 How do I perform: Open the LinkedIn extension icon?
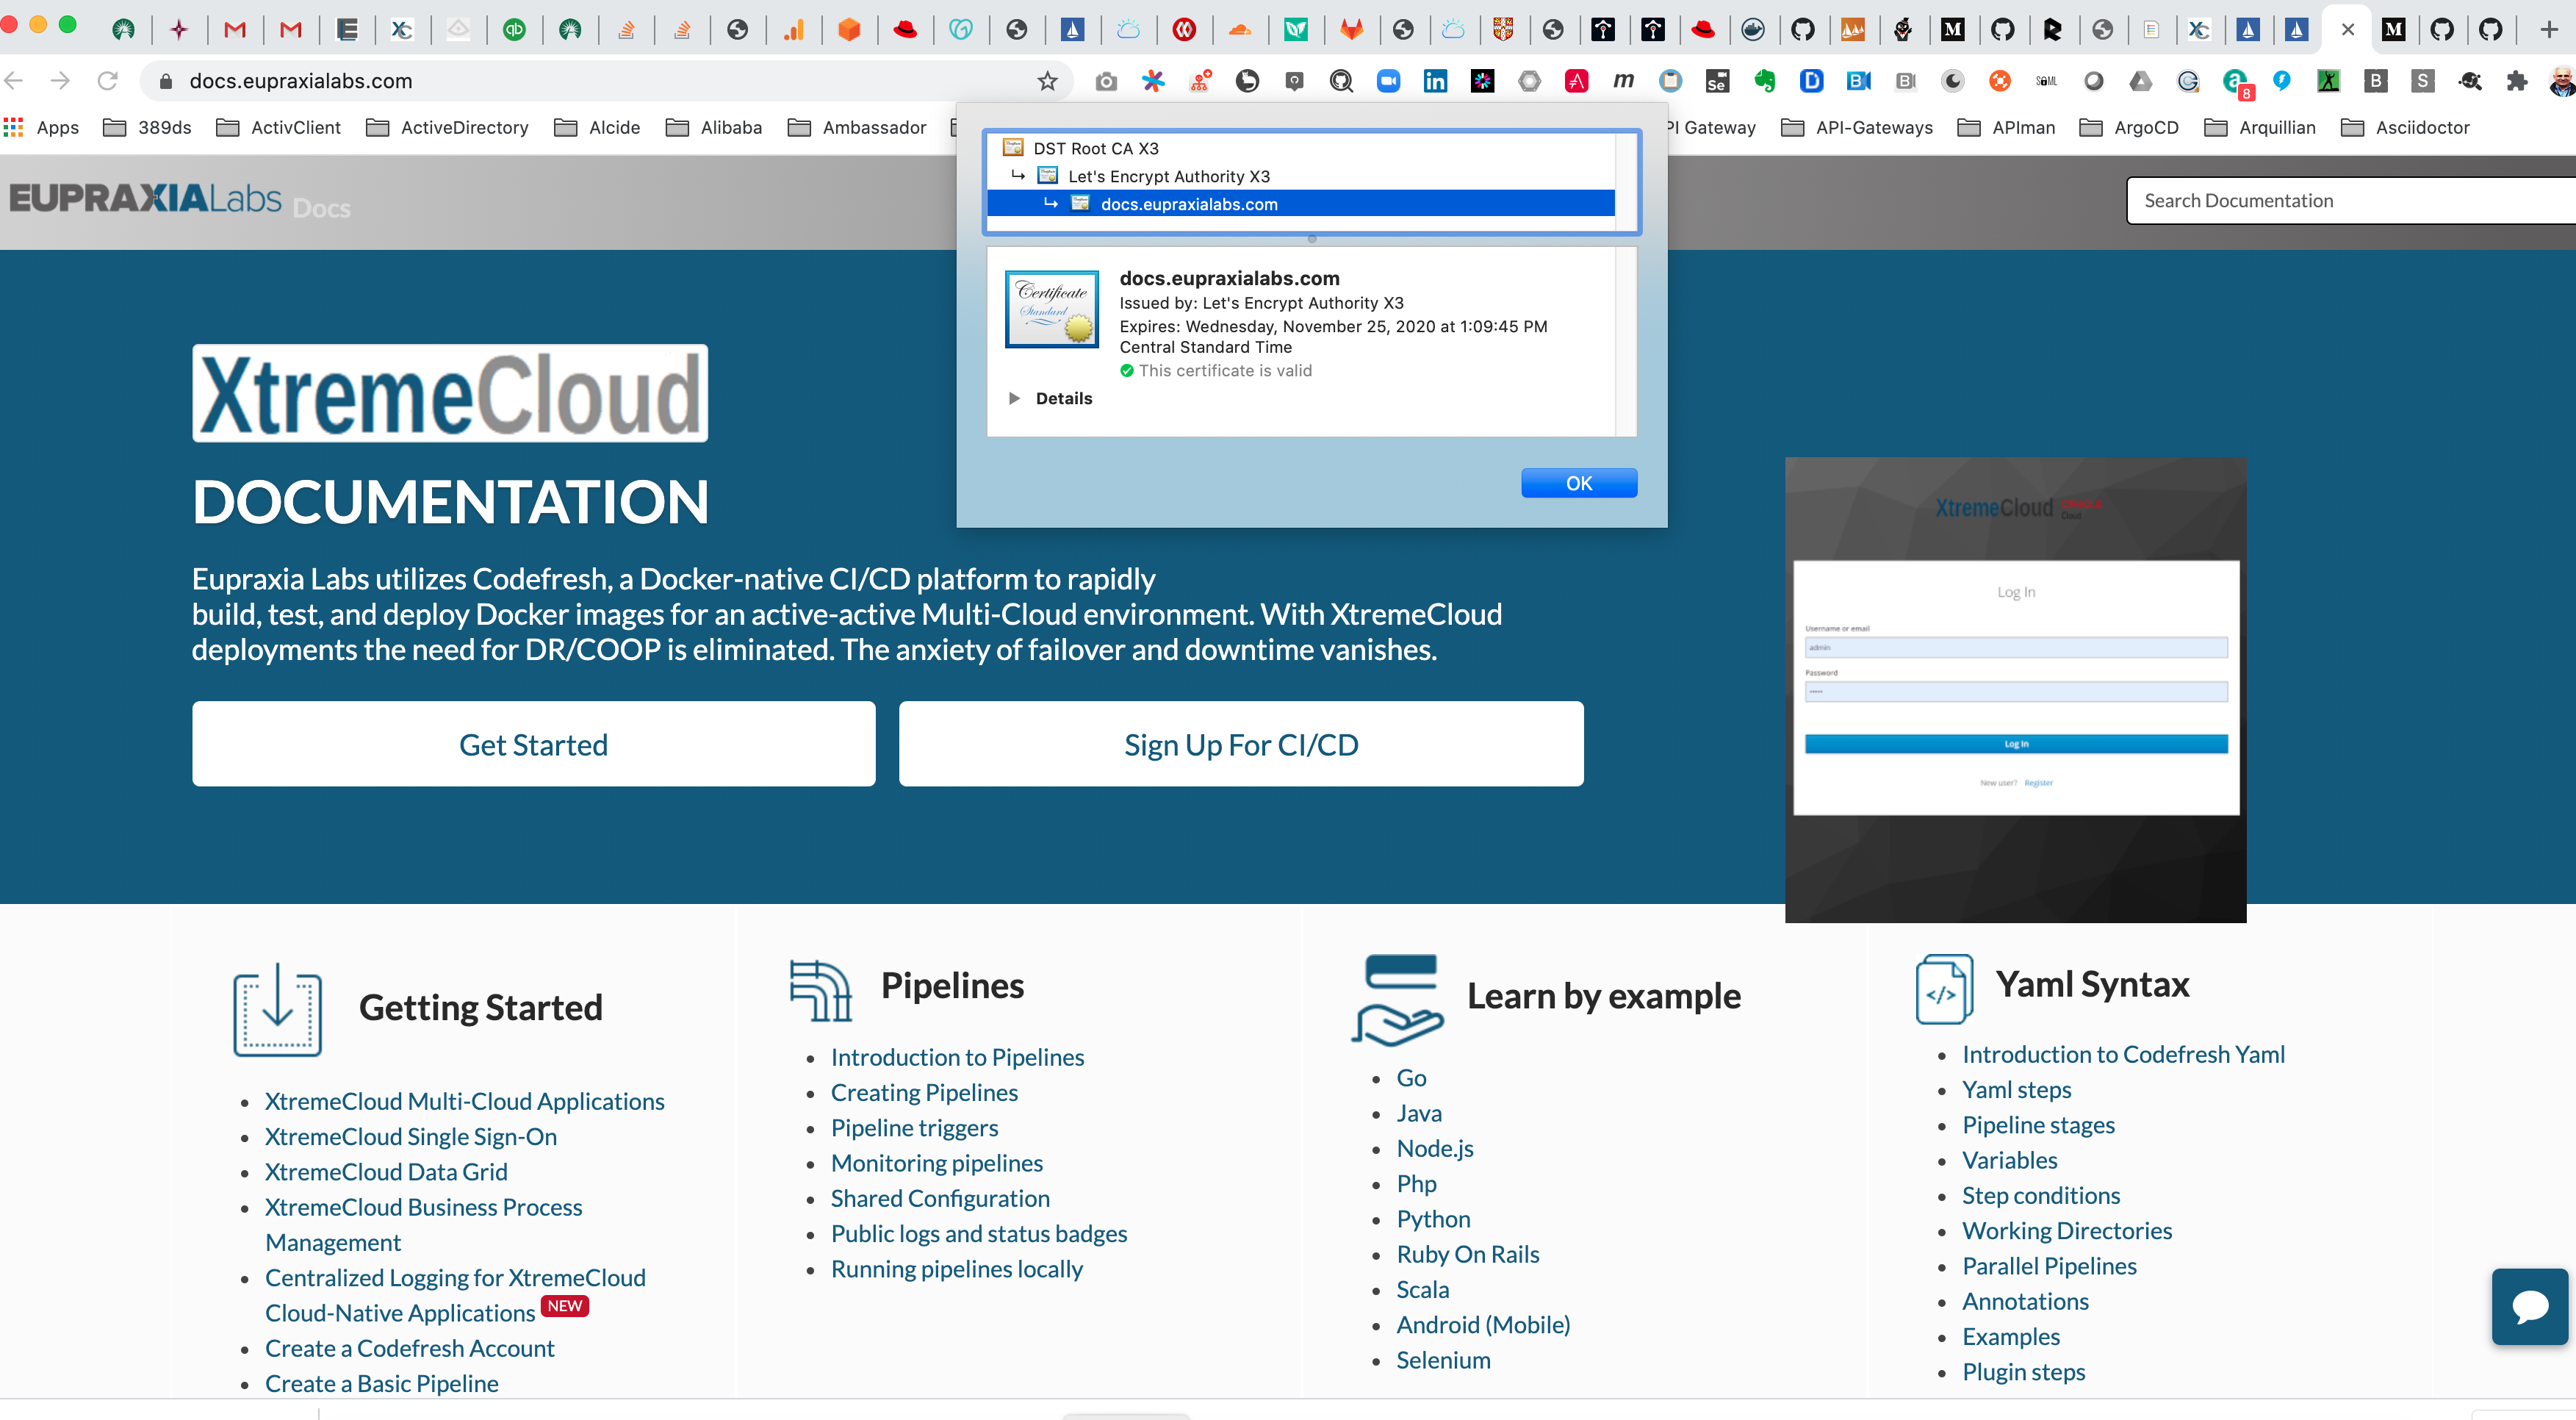pyautogui.click(x=1435, y=81)
